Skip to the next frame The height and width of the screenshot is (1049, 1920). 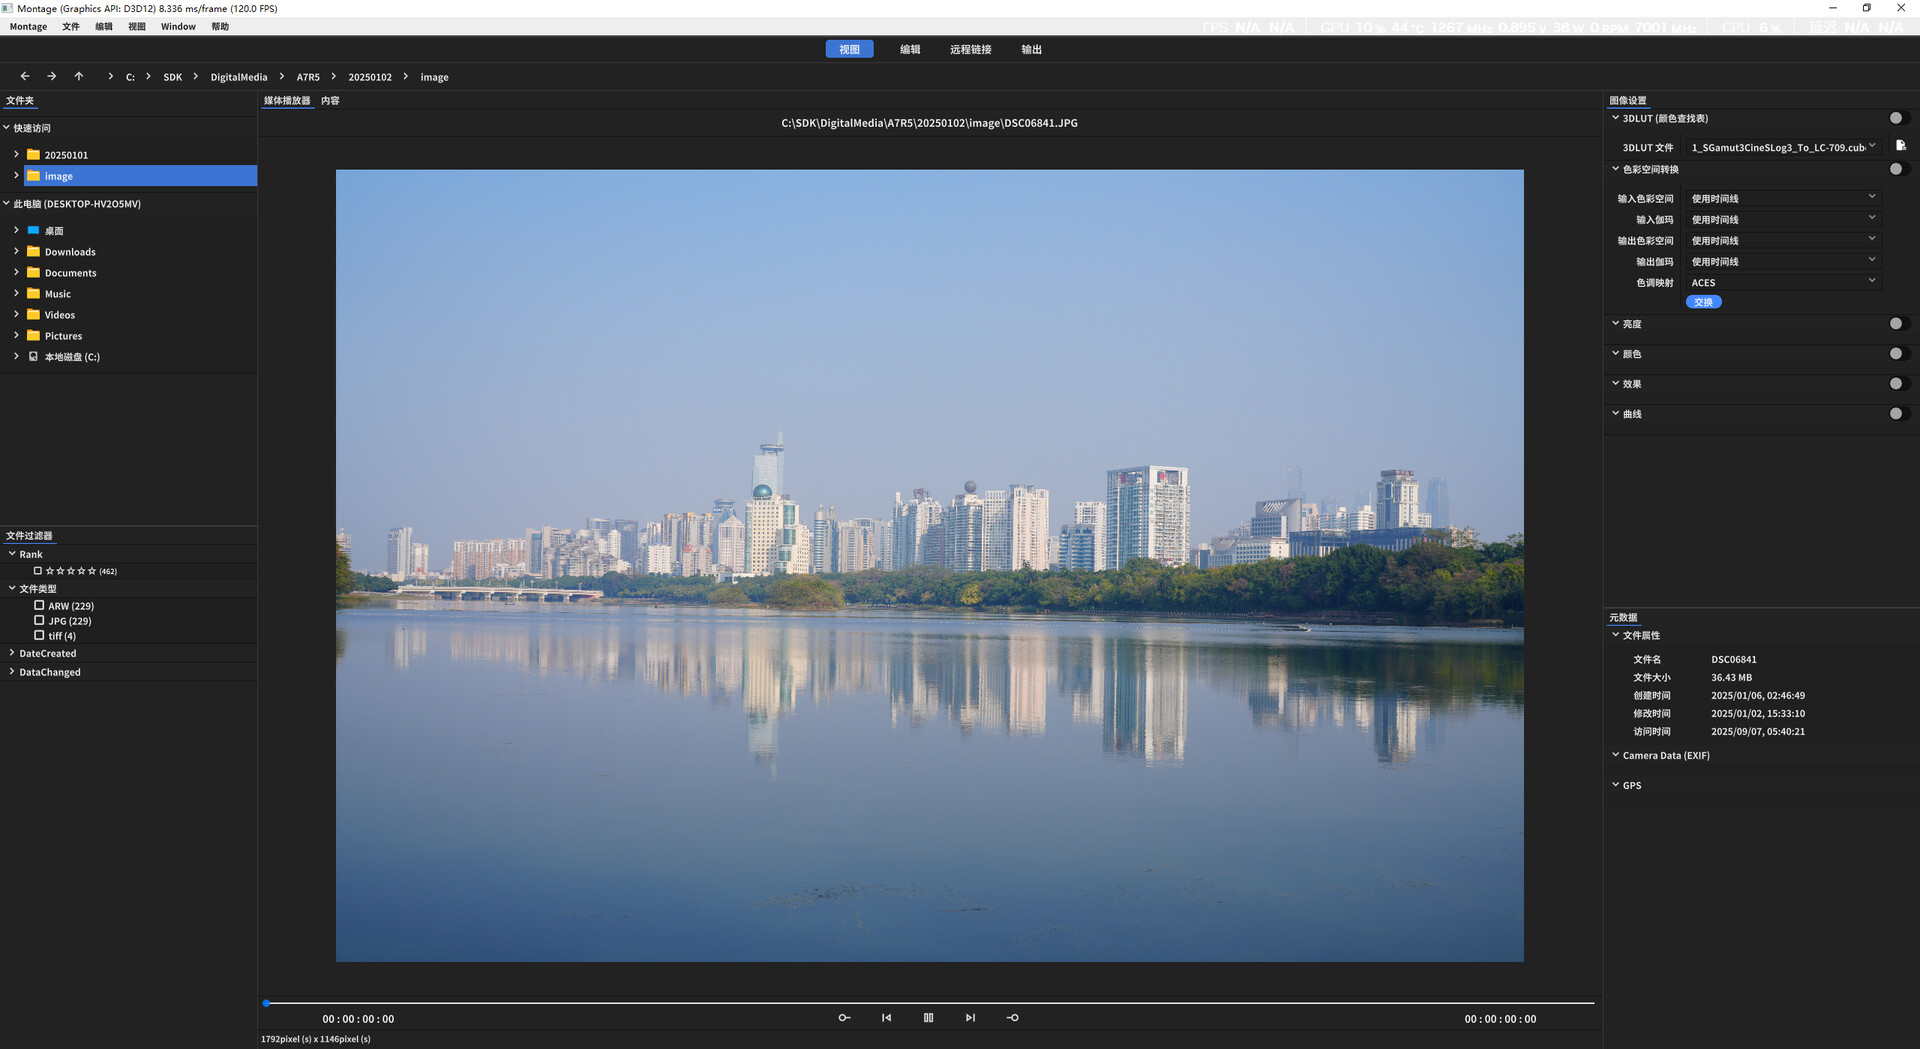pyautogui.click(x=970, y=1018)
